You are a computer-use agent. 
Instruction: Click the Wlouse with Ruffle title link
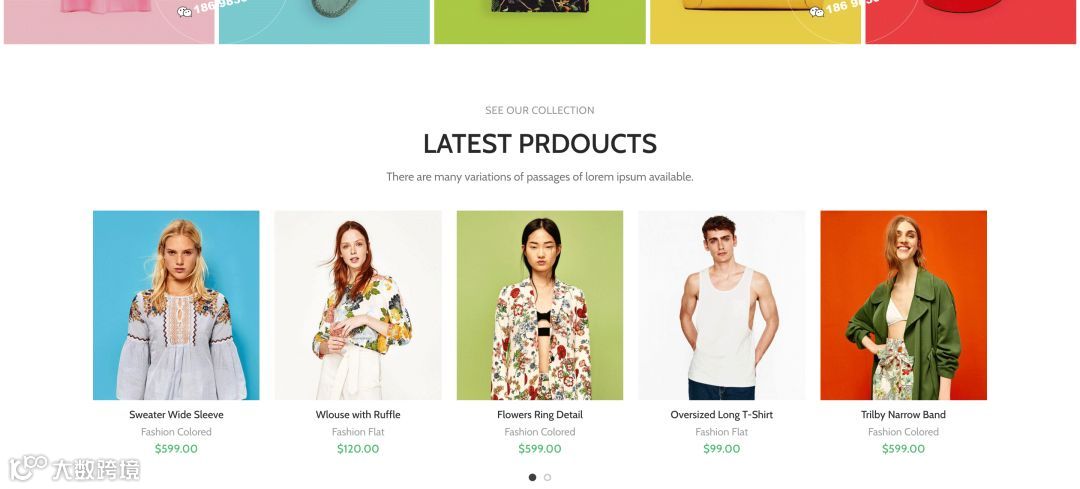click(x=358, y=415)
